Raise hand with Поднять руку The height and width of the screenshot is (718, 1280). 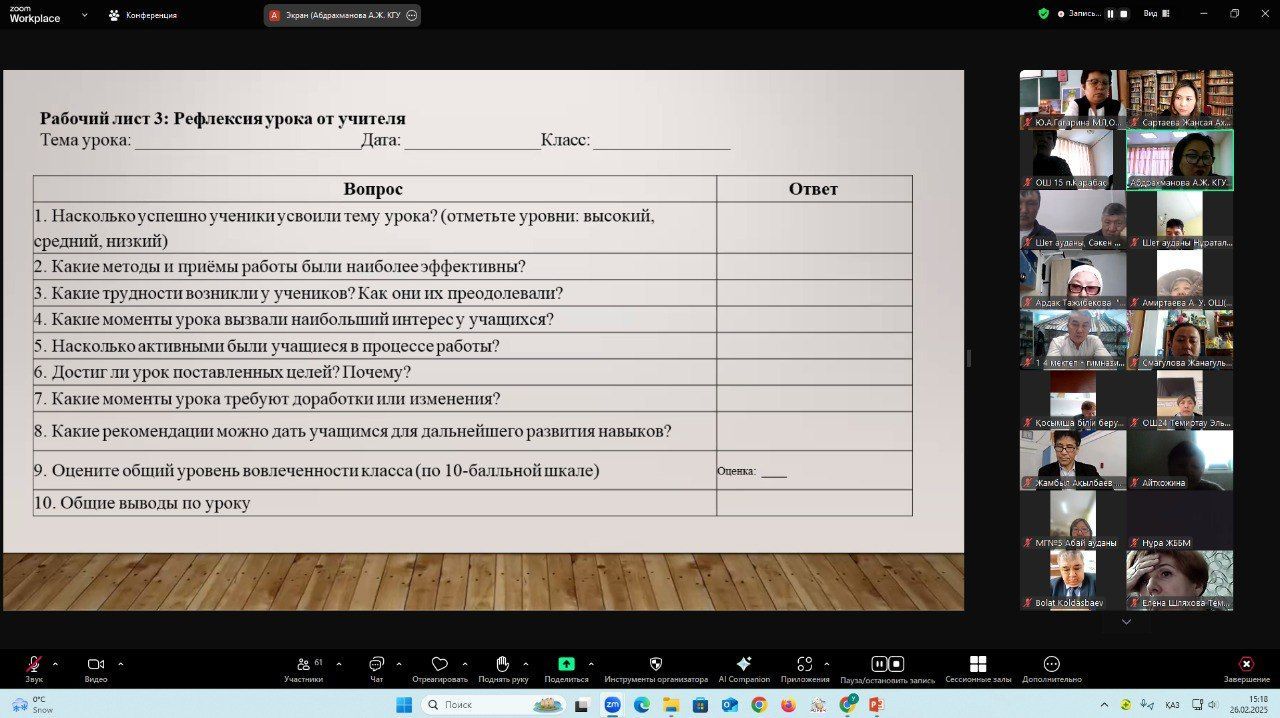tap(503, 666)
